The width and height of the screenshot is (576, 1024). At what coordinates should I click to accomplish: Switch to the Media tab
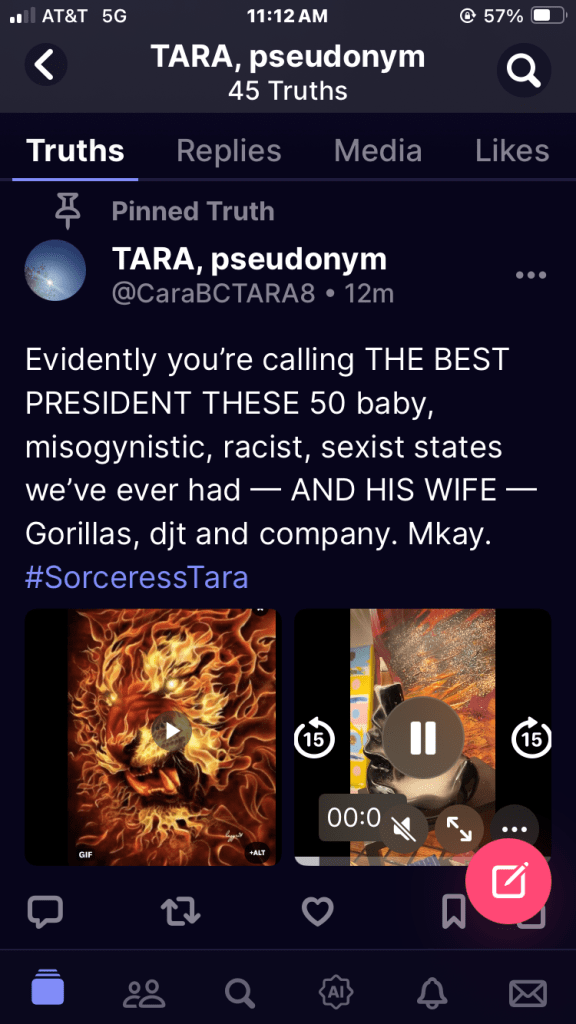click(x=377, y=151)
